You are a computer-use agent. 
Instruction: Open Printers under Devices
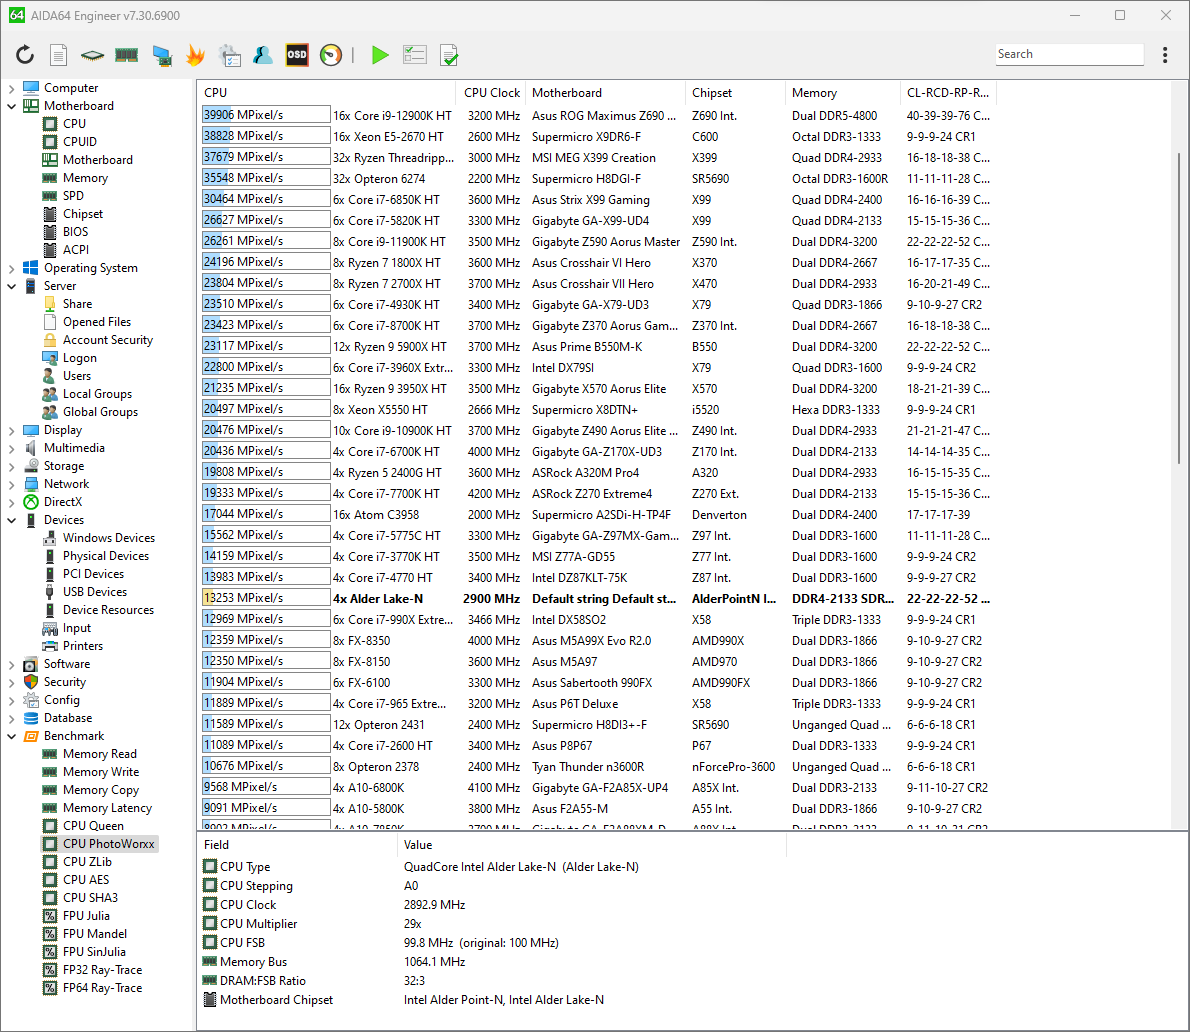pos(83,646)
